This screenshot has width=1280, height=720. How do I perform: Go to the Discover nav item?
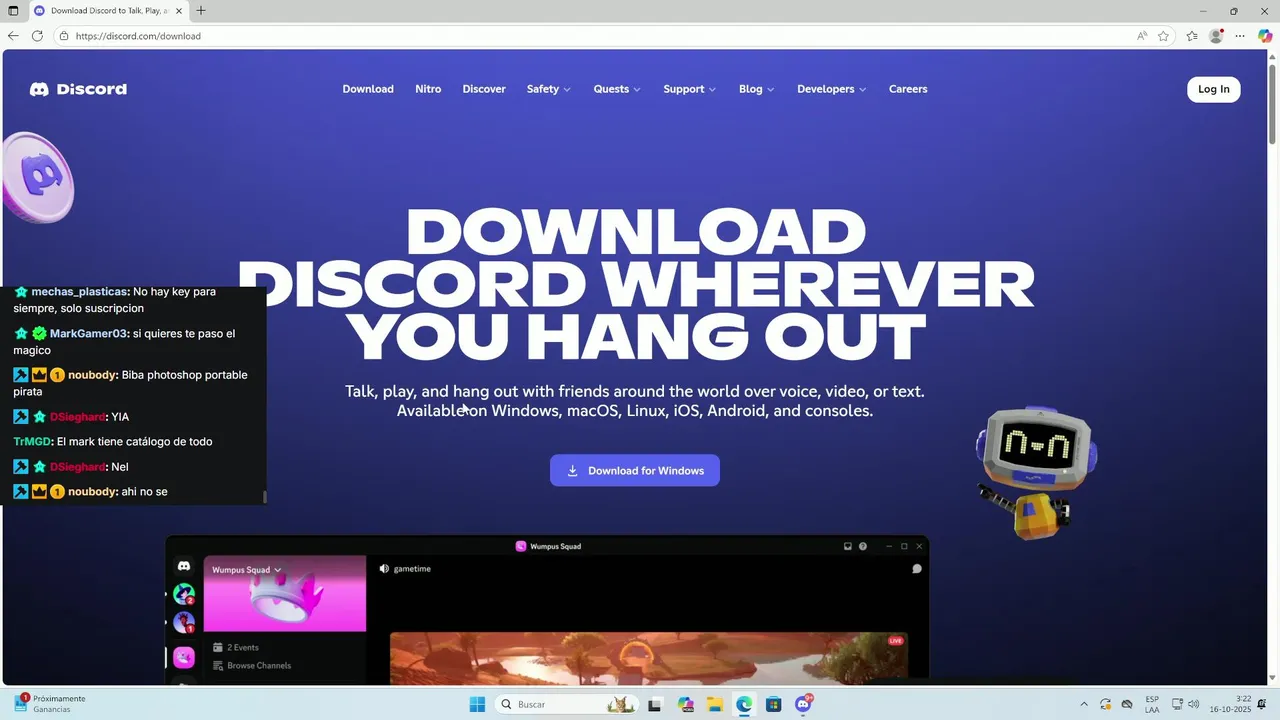[x=484, y=89]
